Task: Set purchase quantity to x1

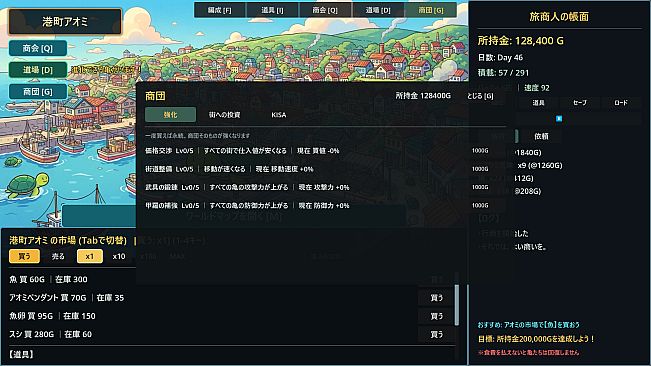Action: click(90, 256)
